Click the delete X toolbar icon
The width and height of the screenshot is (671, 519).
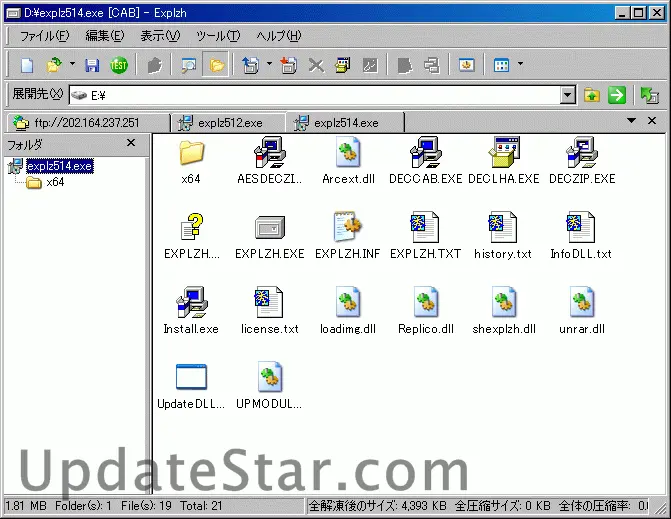tap(316, 65)
